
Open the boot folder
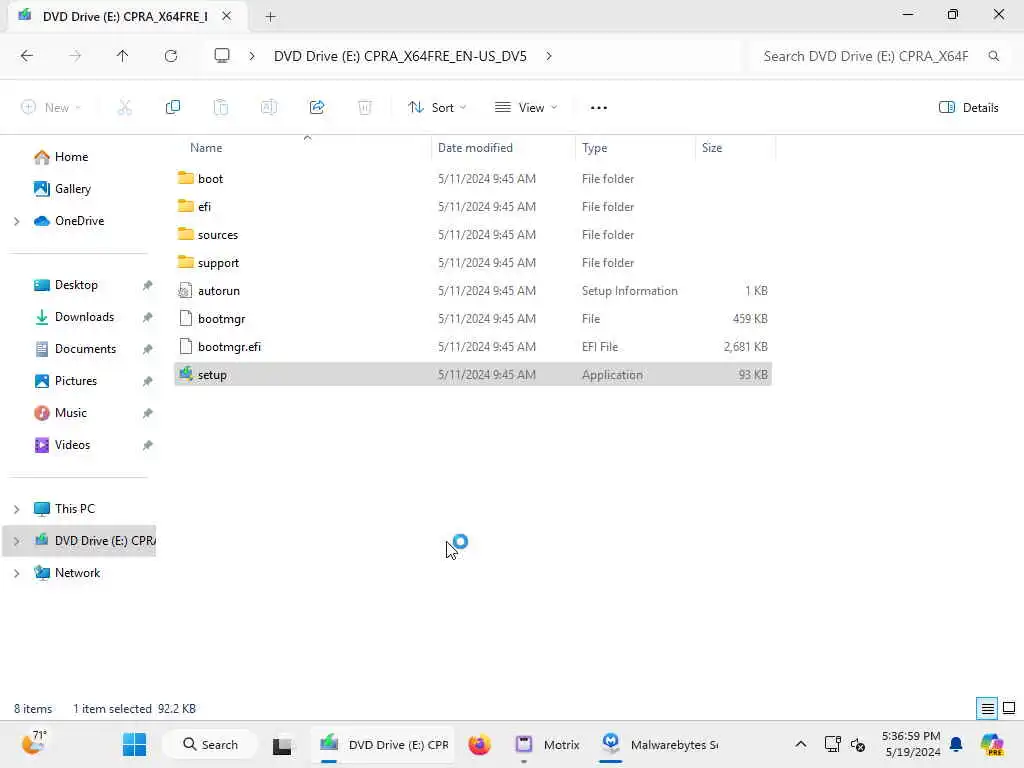point(210,178)
